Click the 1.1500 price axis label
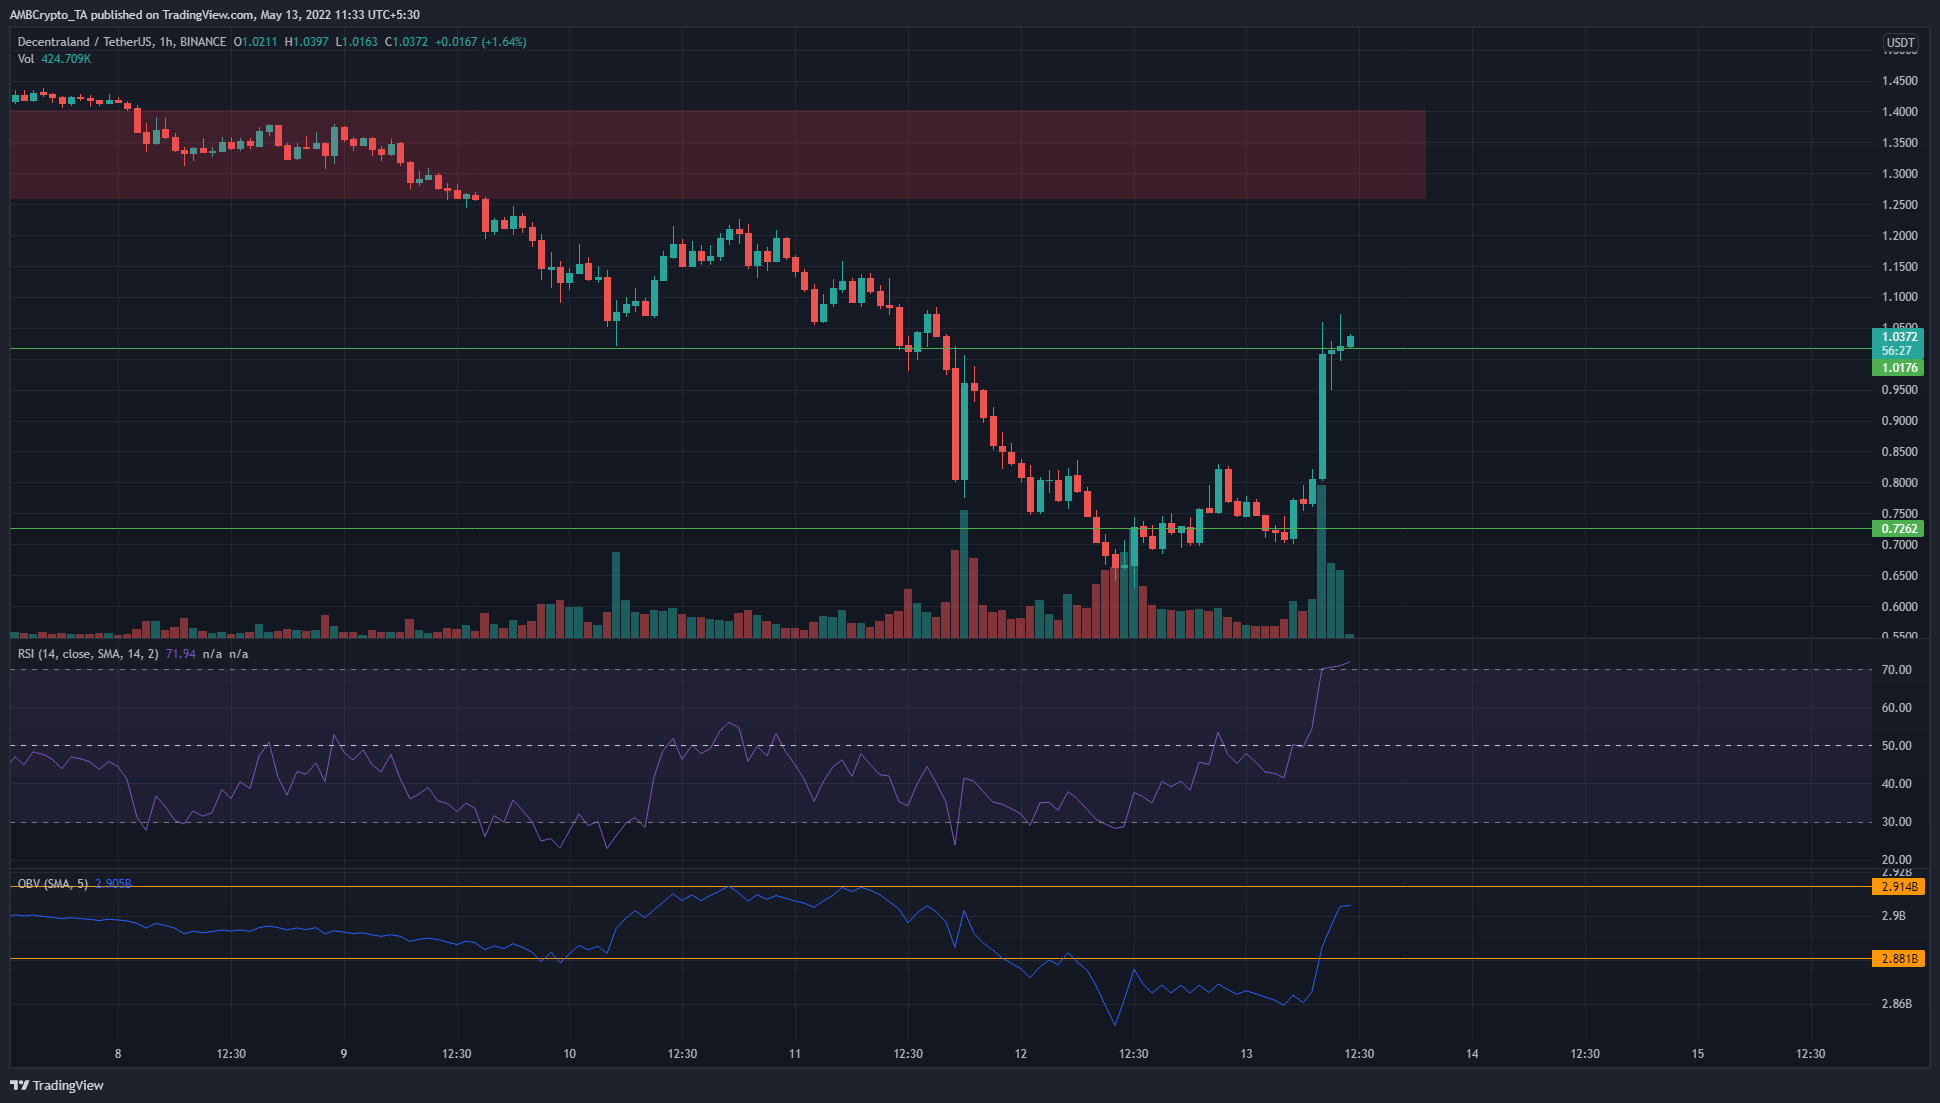Viewport: 1940px width, 1103px height. click(x=1899, y=267)
